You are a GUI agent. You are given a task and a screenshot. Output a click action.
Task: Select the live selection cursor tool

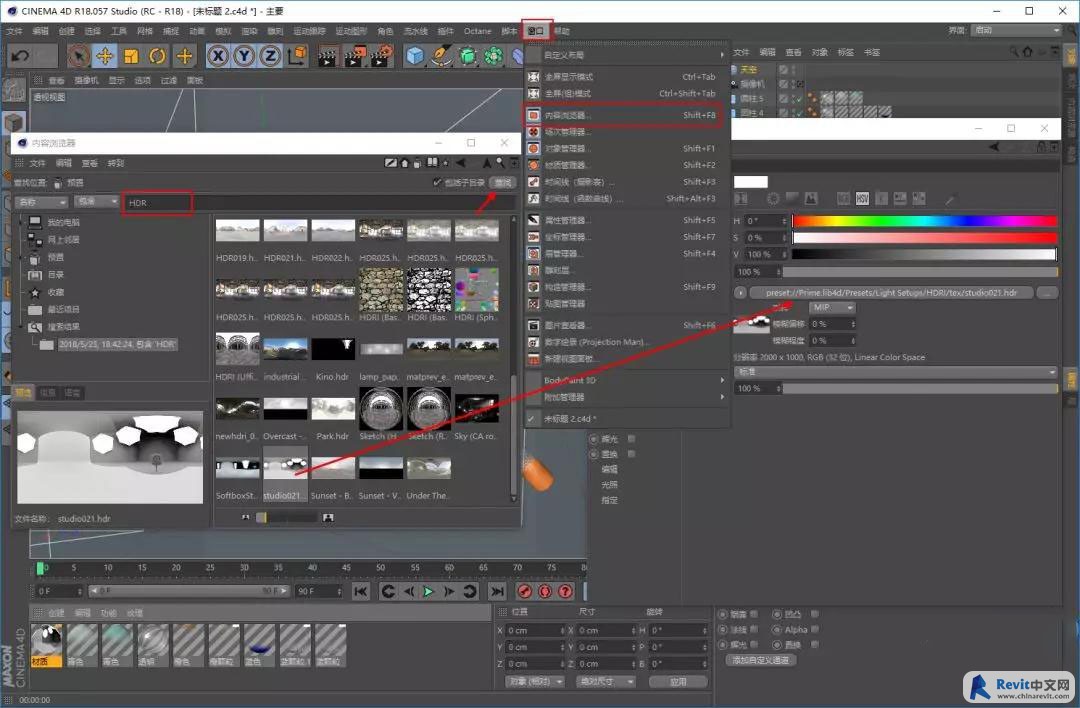pyautogui.click(x=79, y=55)
